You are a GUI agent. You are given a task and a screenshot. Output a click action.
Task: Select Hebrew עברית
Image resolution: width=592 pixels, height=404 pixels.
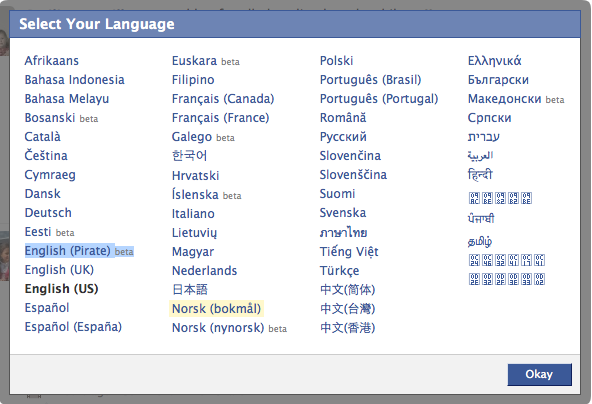tap(484, 137)
